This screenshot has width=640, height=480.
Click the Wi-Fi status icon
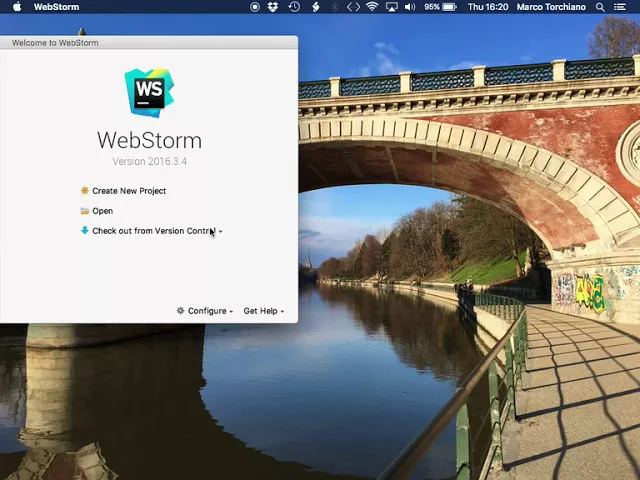tap(372, 7)
